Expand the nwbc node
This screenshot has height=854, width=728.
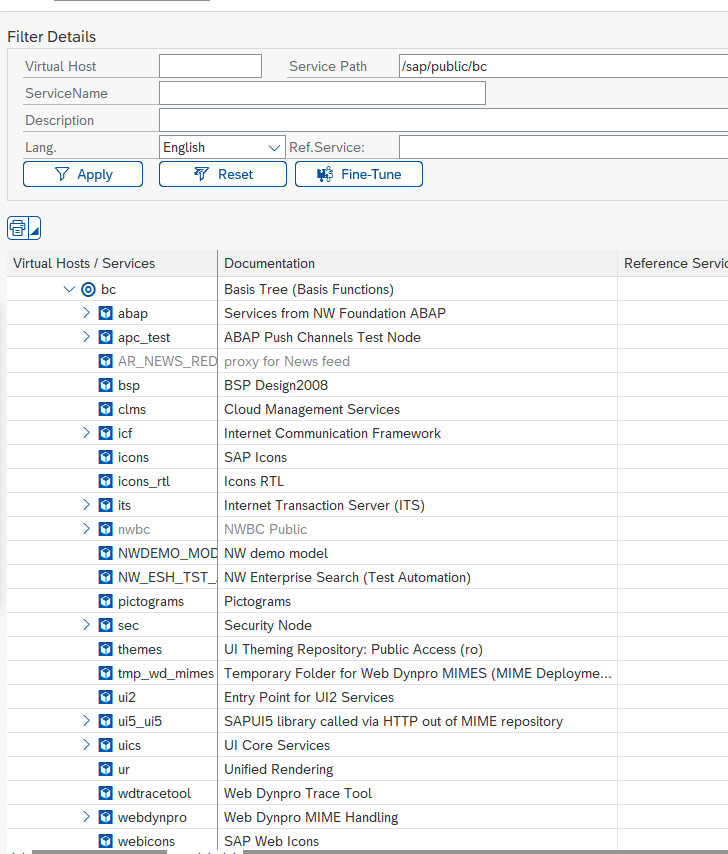pos(86,528)
